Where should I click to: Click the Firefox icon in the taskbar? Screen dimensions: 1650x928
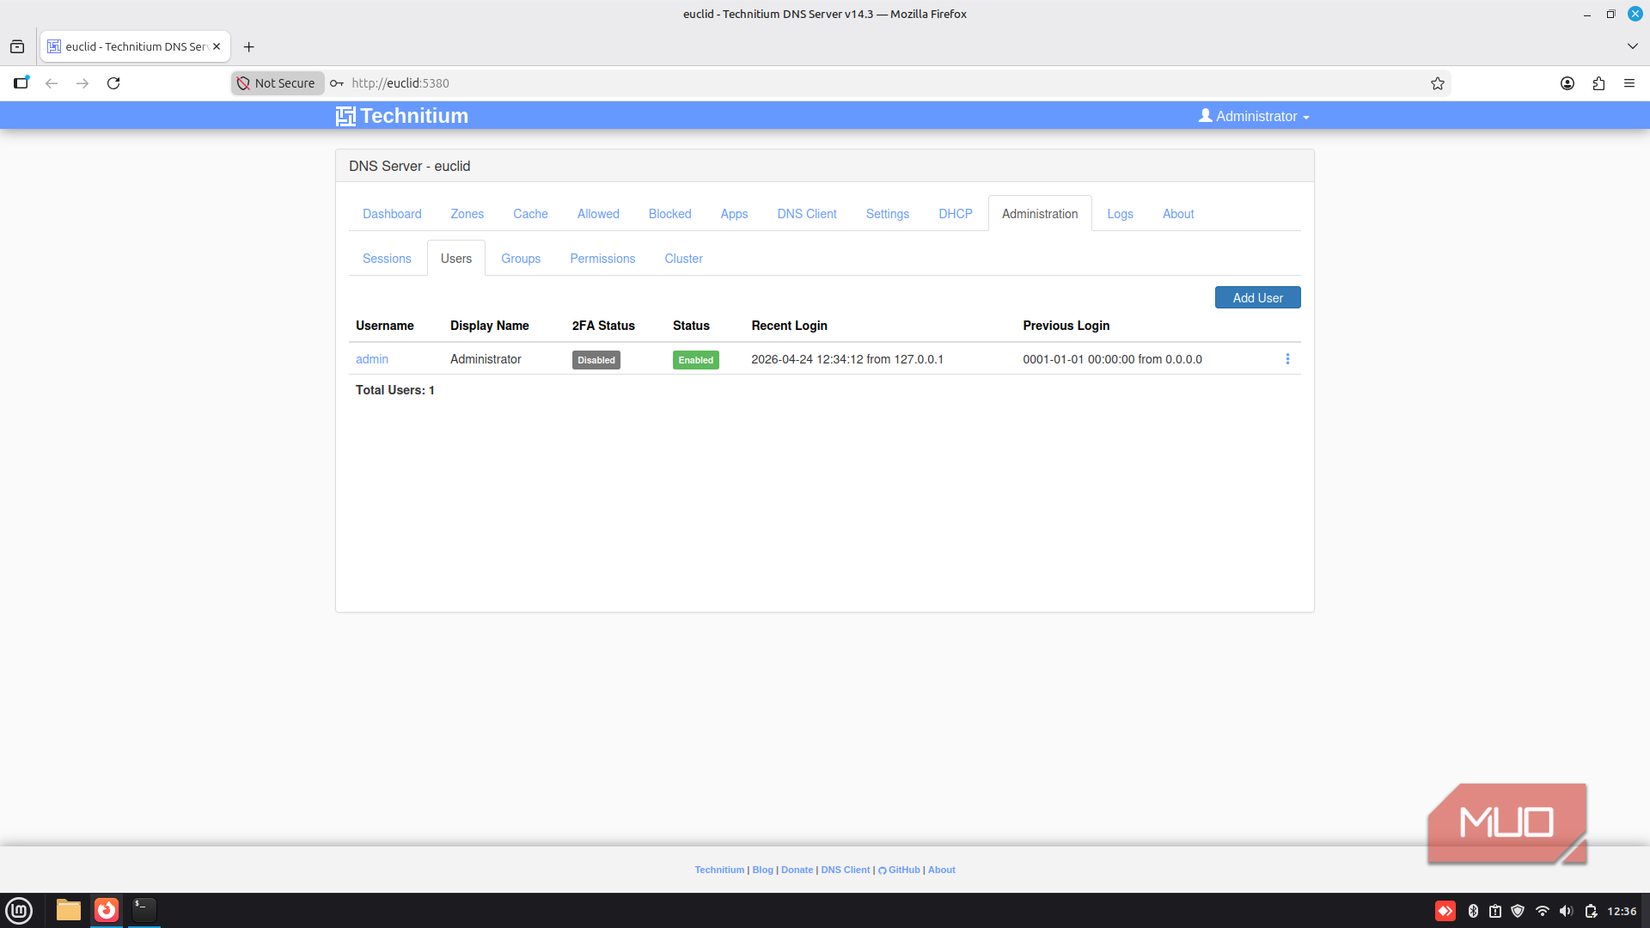coord(106,911)
